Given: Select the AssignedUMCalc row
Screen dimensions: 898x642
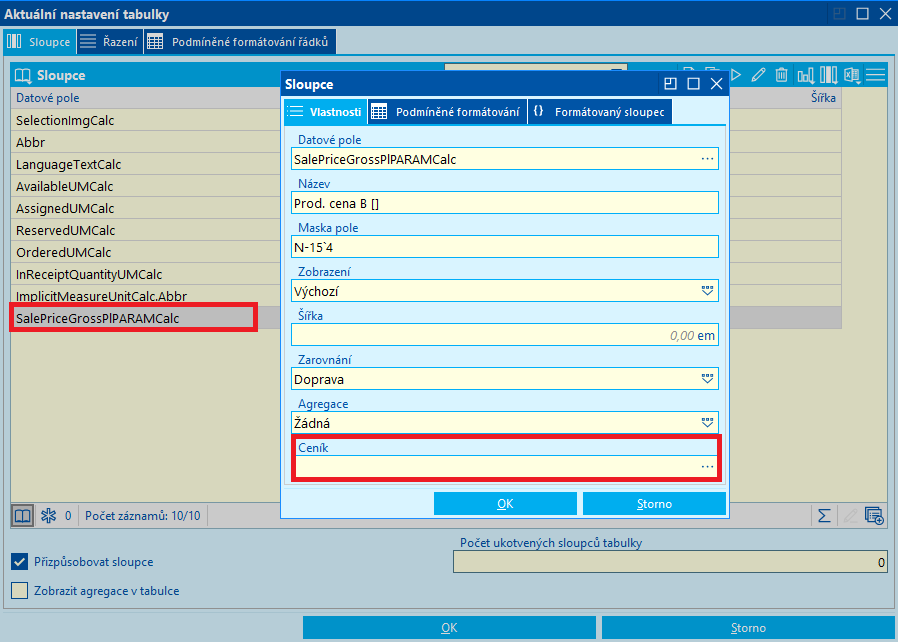Looking at the screenshot, I should [145, 208].
